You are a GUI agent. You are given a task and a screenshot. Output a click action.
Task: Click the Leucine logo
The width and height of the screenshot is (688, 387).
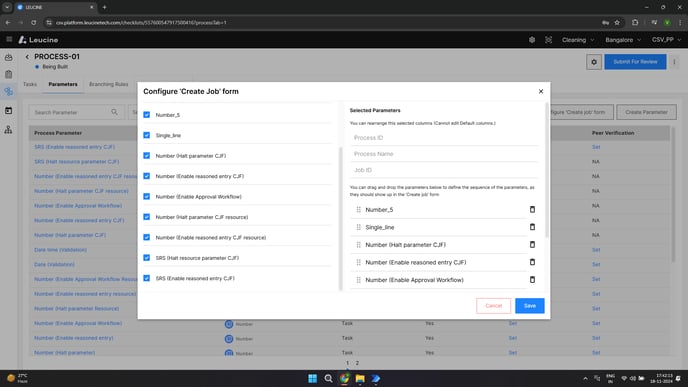pos(38,40)
